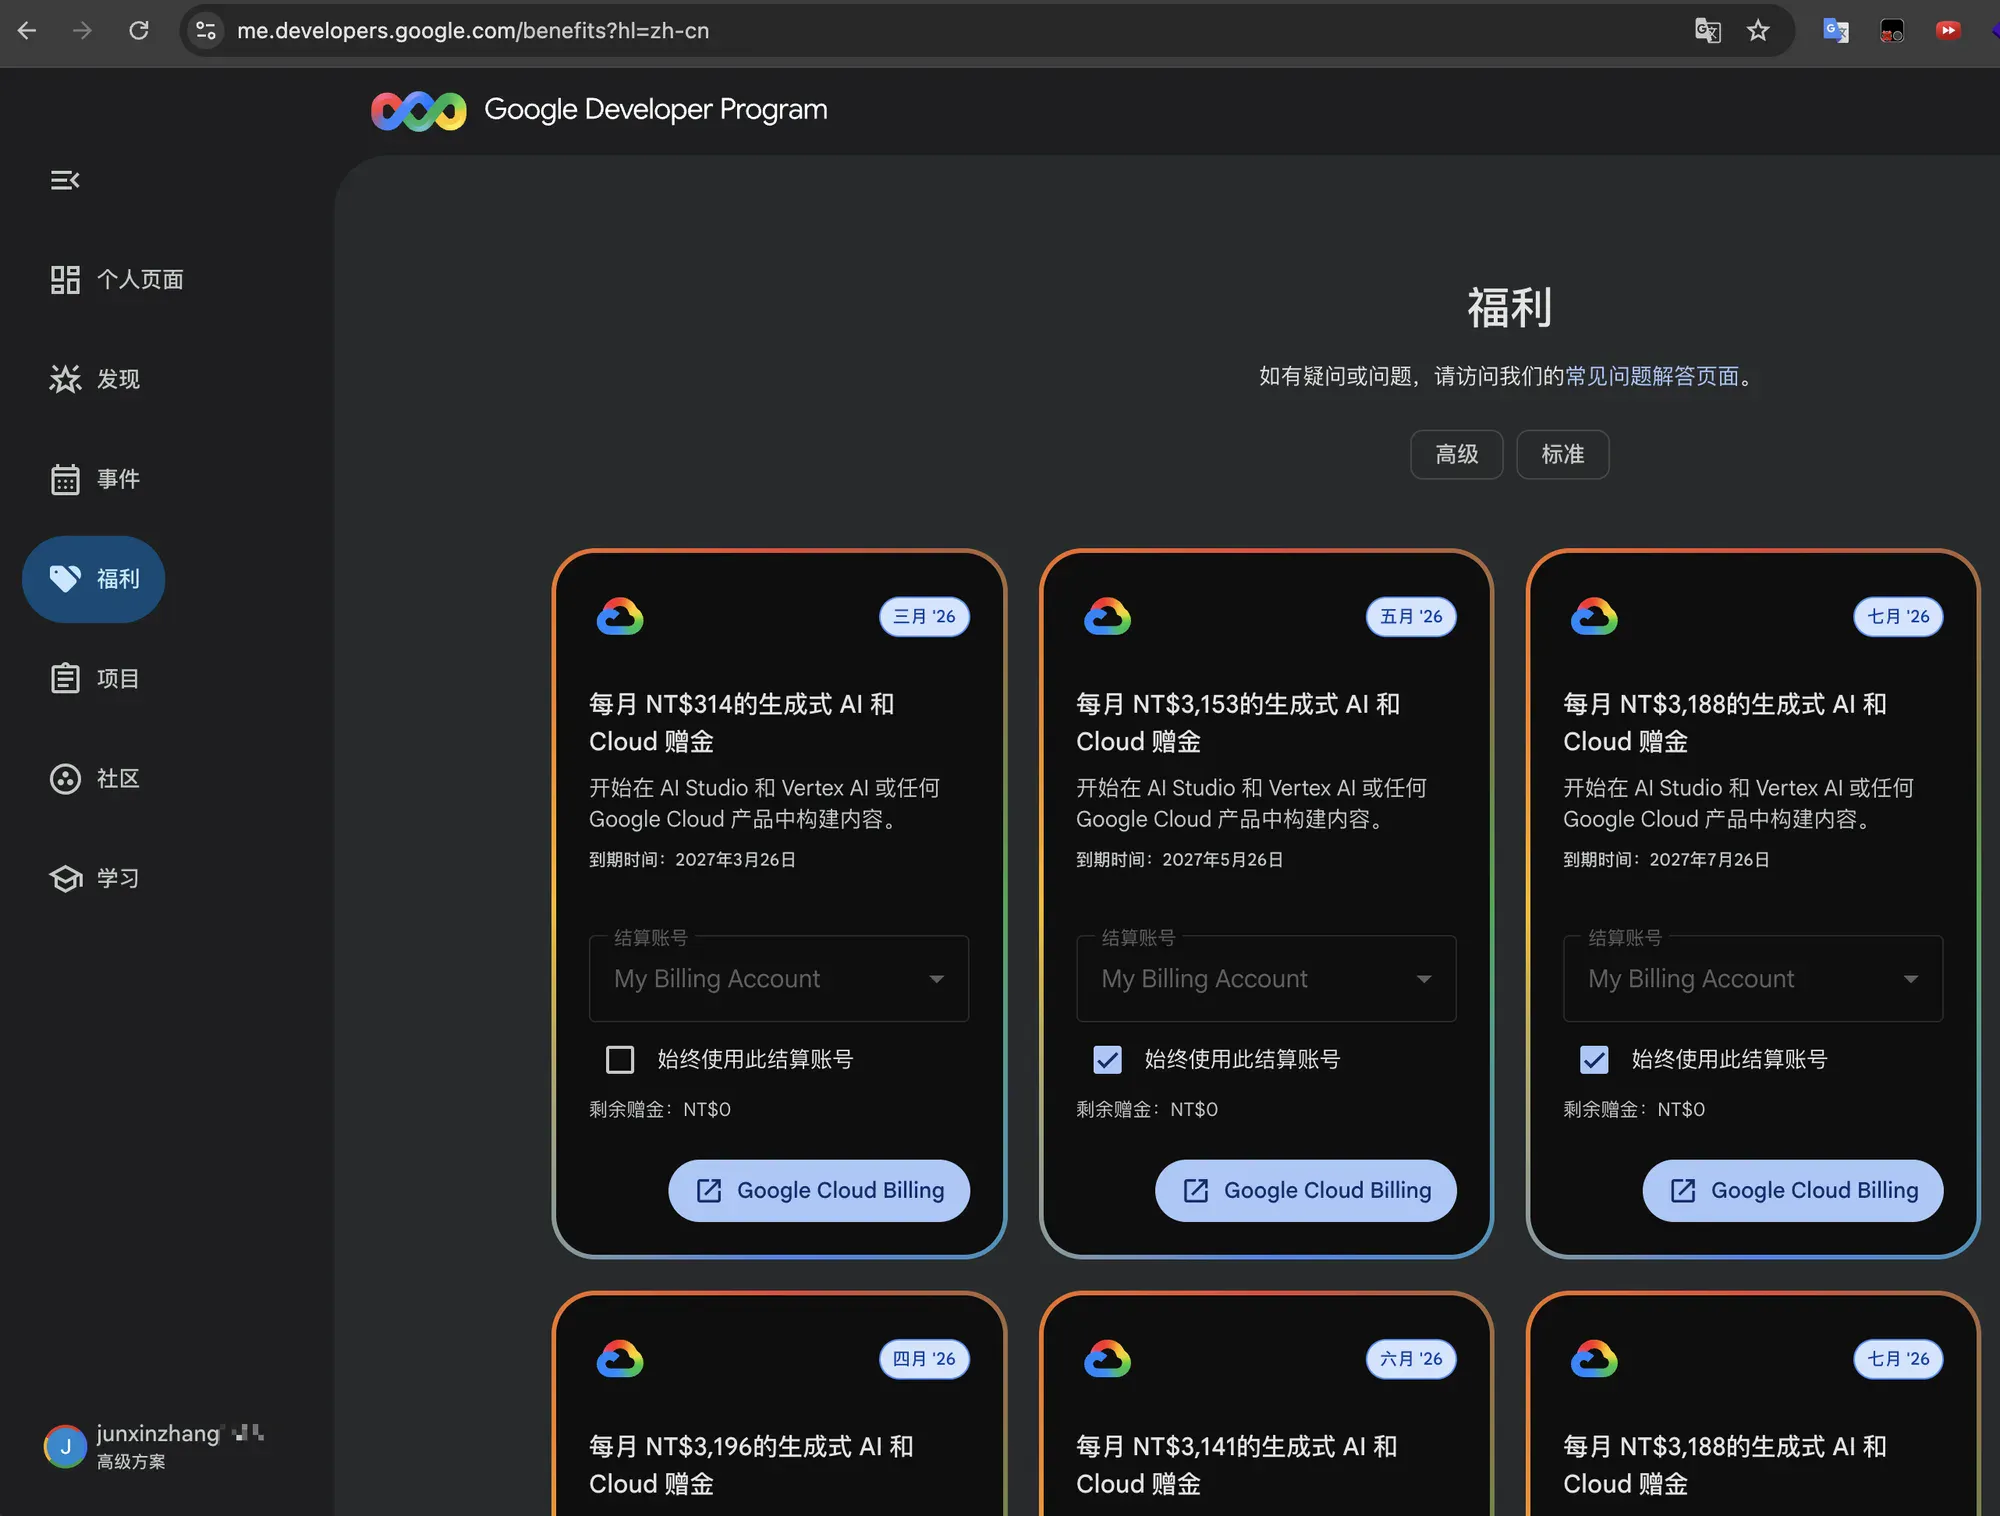The image size is (2000, 1516).
Task: Click the 社区 community icon
Action: click(65, 779)
